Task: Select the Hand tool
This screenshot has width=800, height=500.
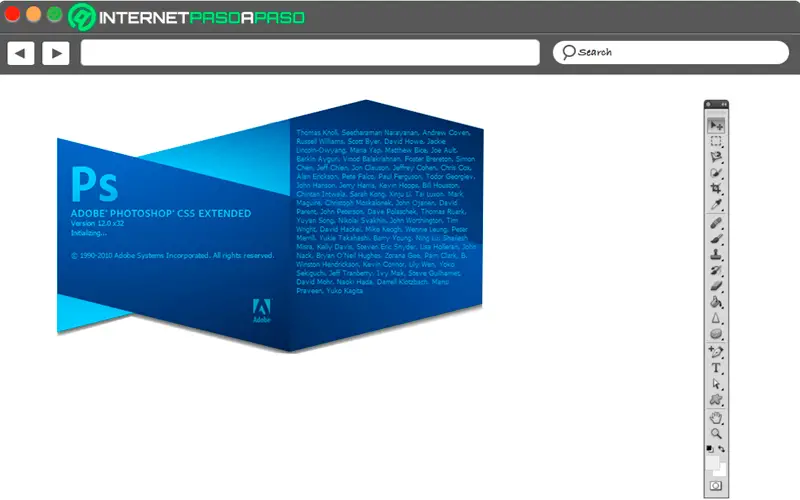Action: tap(716, 418)
